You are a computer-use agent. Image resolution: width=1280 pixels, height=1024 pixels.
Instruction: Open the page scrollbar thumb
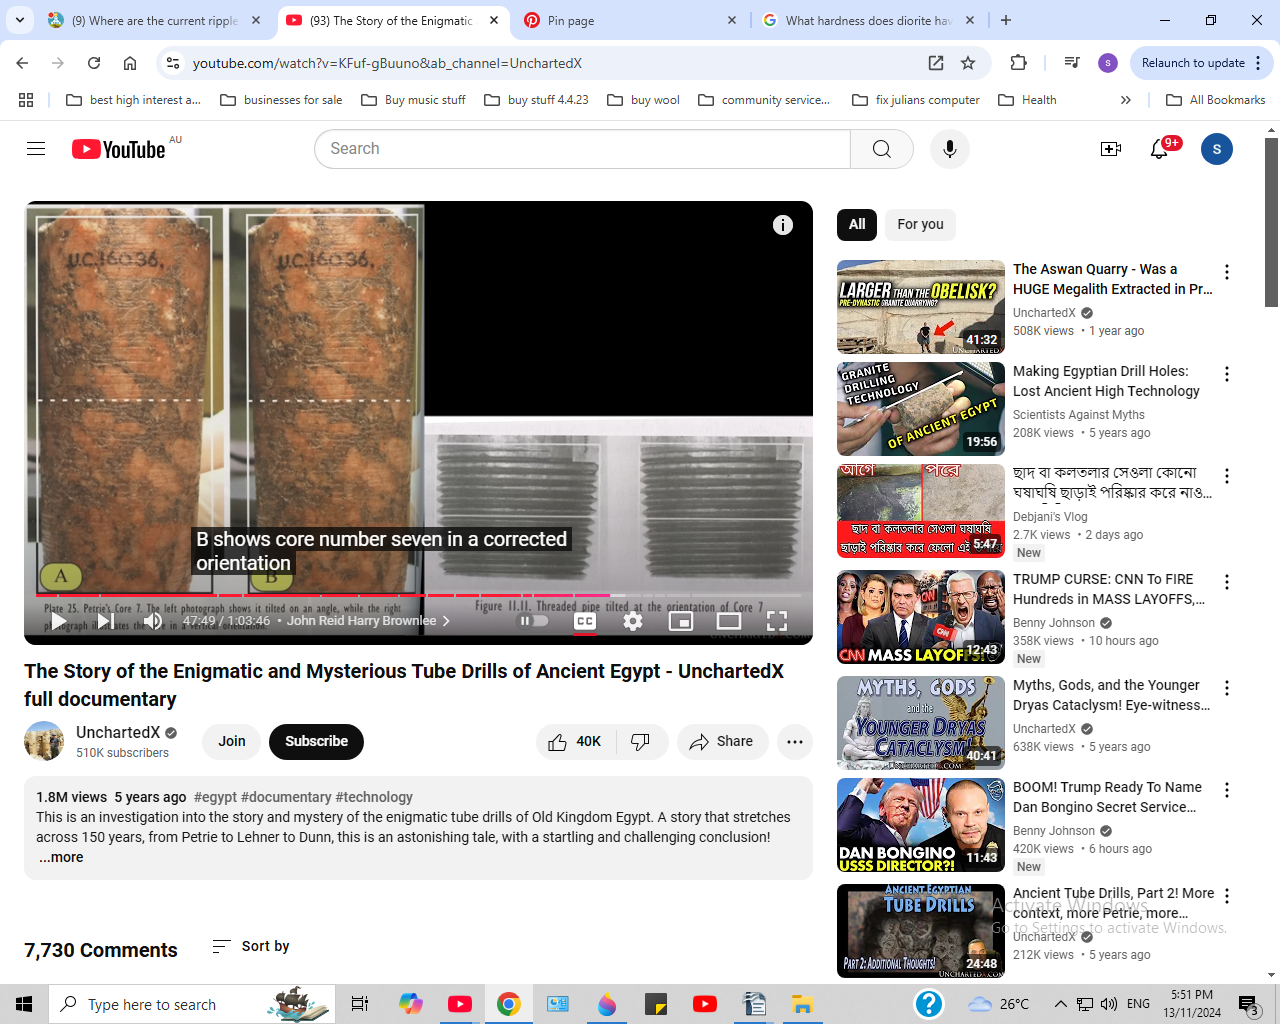(x=1271, y=222)
